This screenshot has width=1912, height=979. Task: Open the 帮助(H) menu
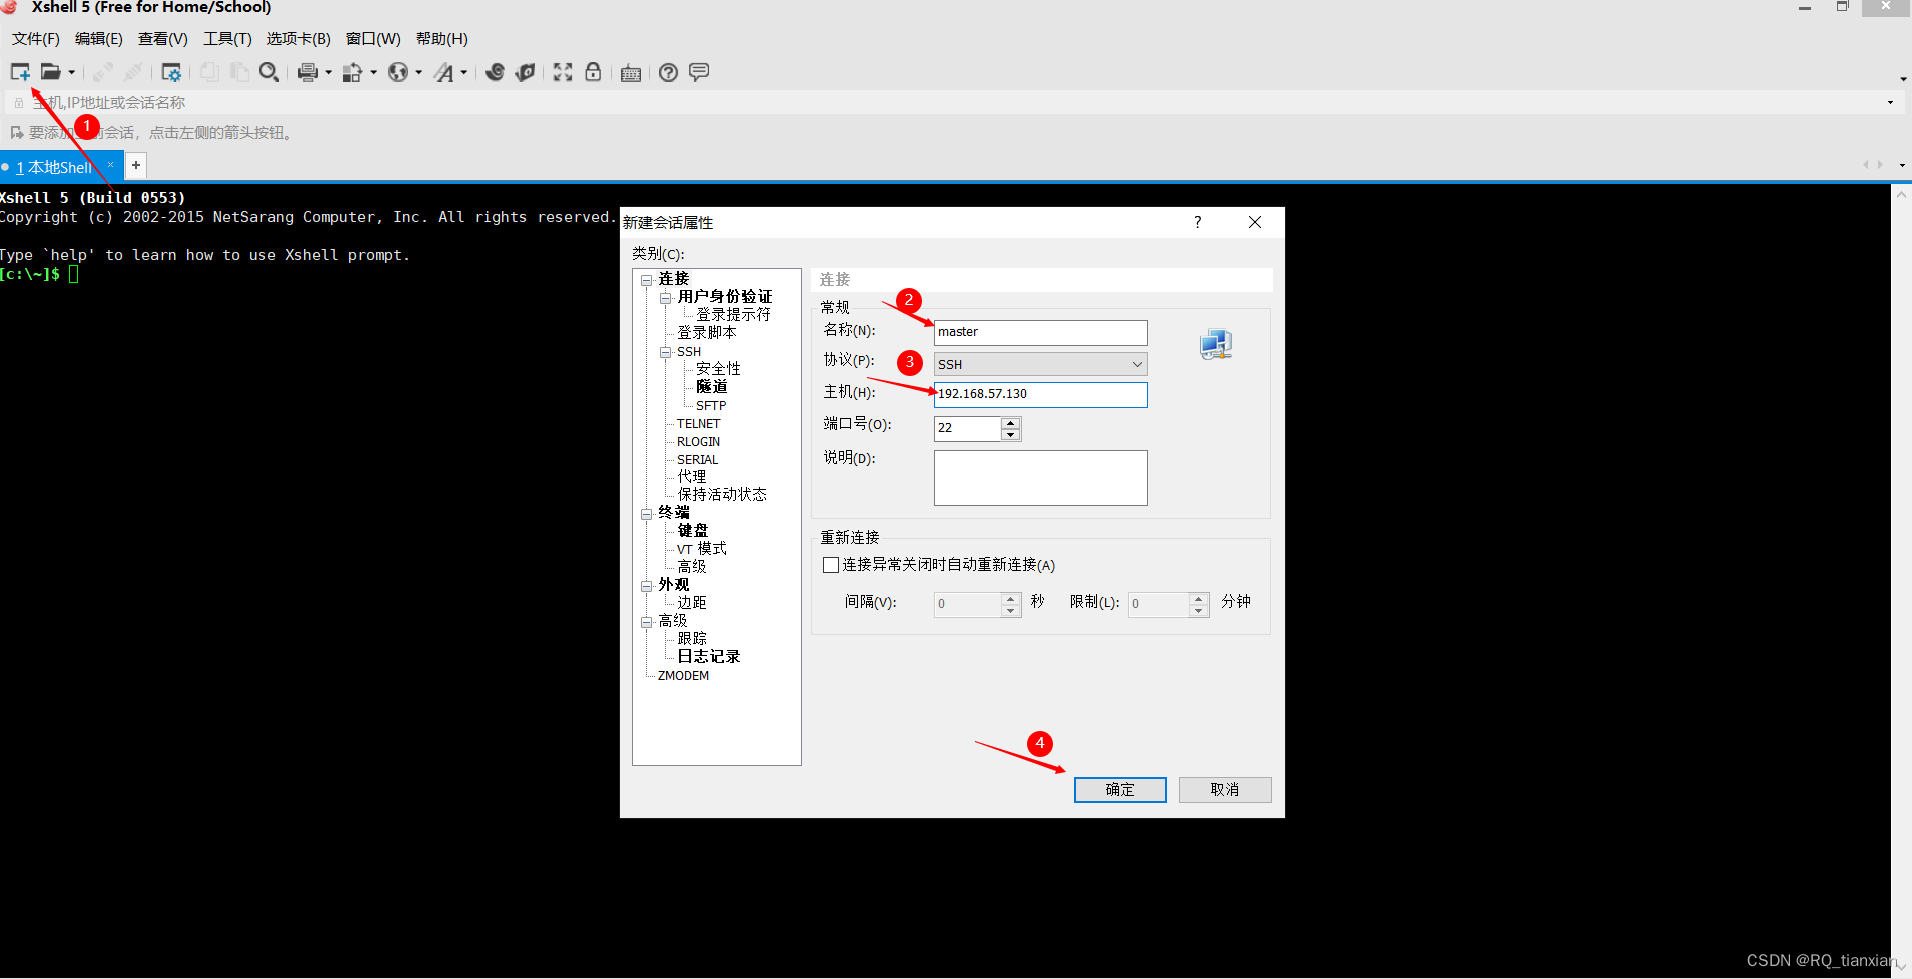442,39
